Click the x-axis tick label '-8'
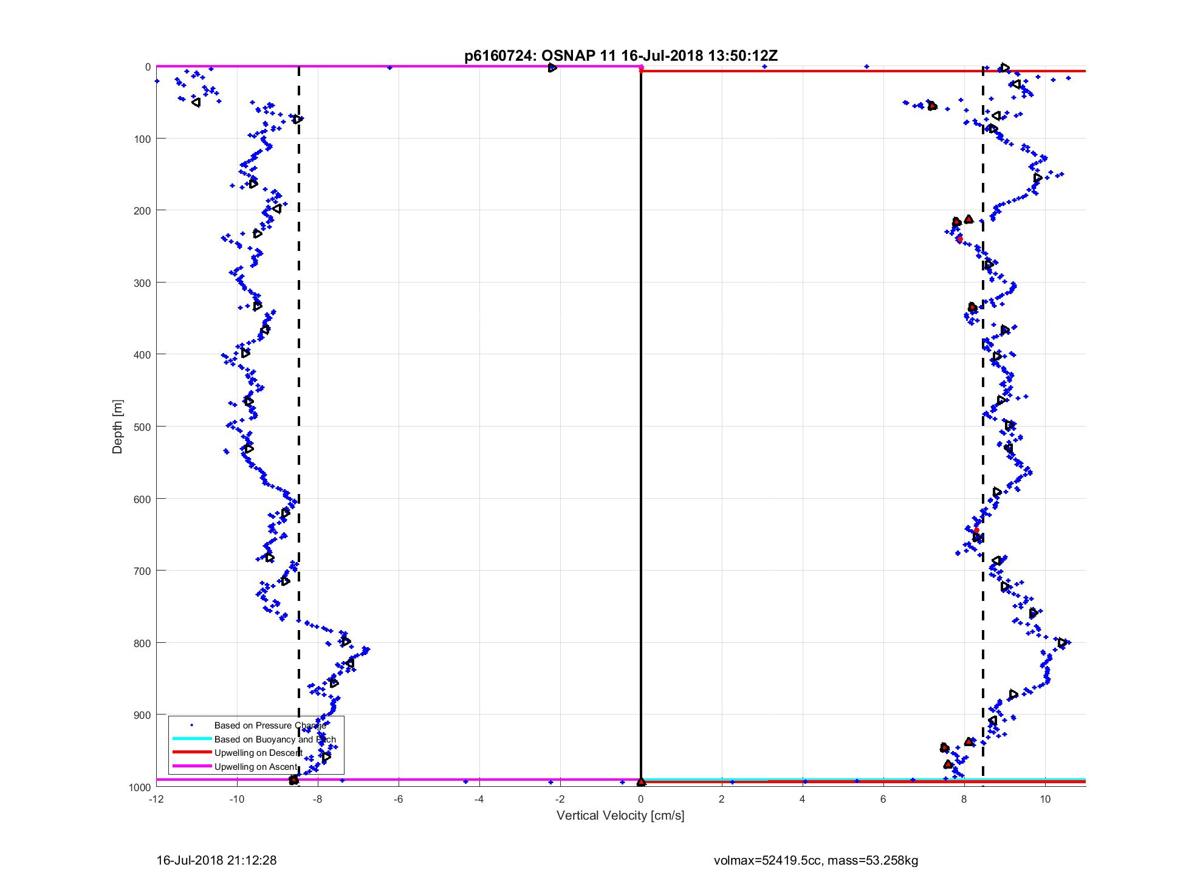 pyautogui.click(x=318, y=799)
